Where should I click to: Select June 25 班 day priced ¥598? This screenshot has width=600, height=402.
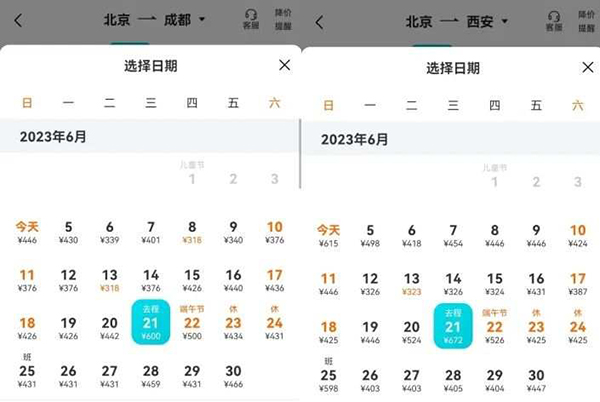coord(328,377)
